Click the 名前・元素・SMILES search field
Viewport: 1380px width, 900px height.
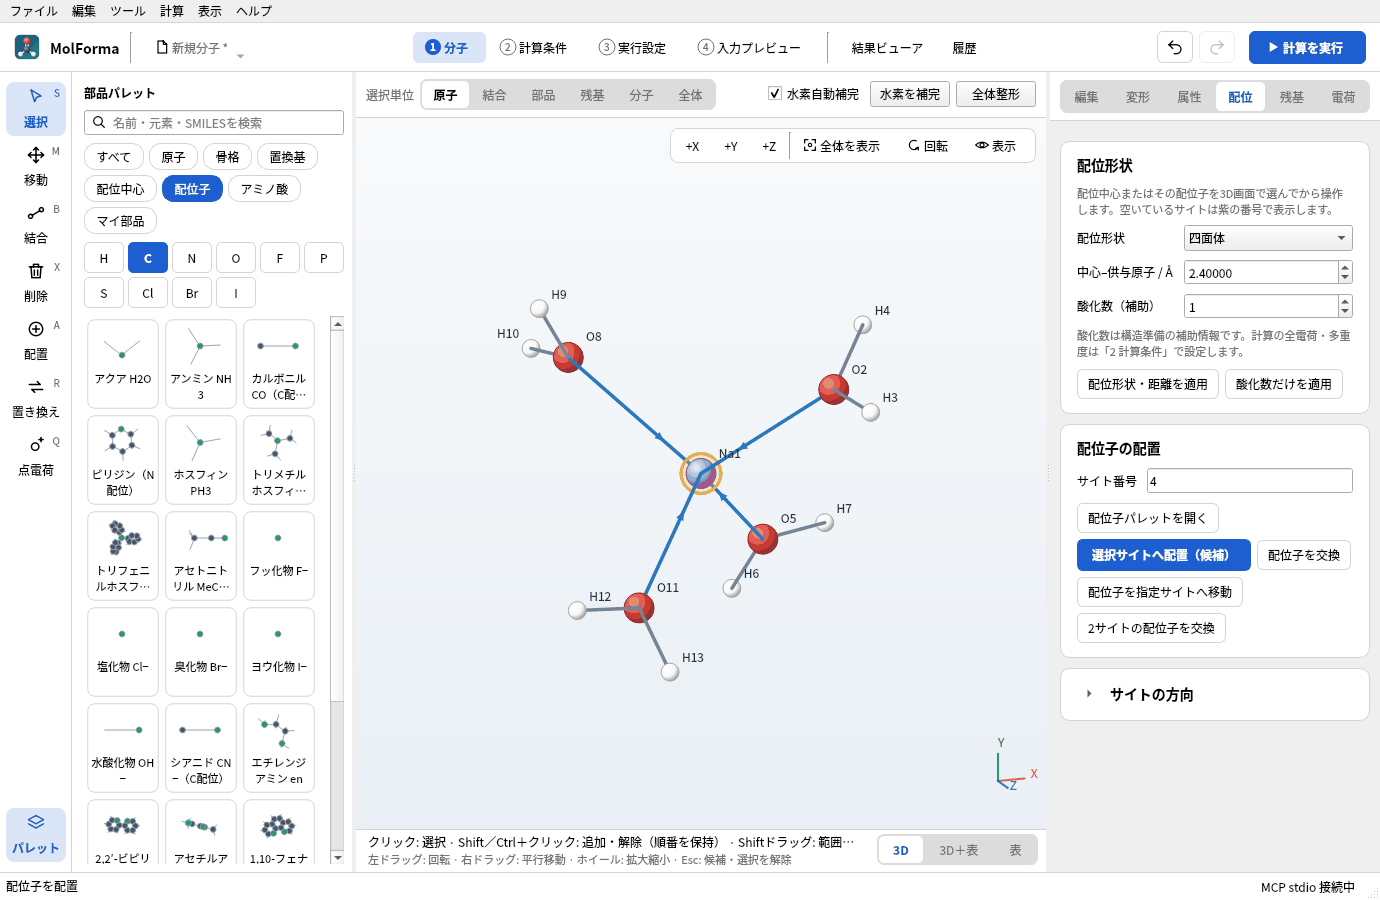coord(214,122)
